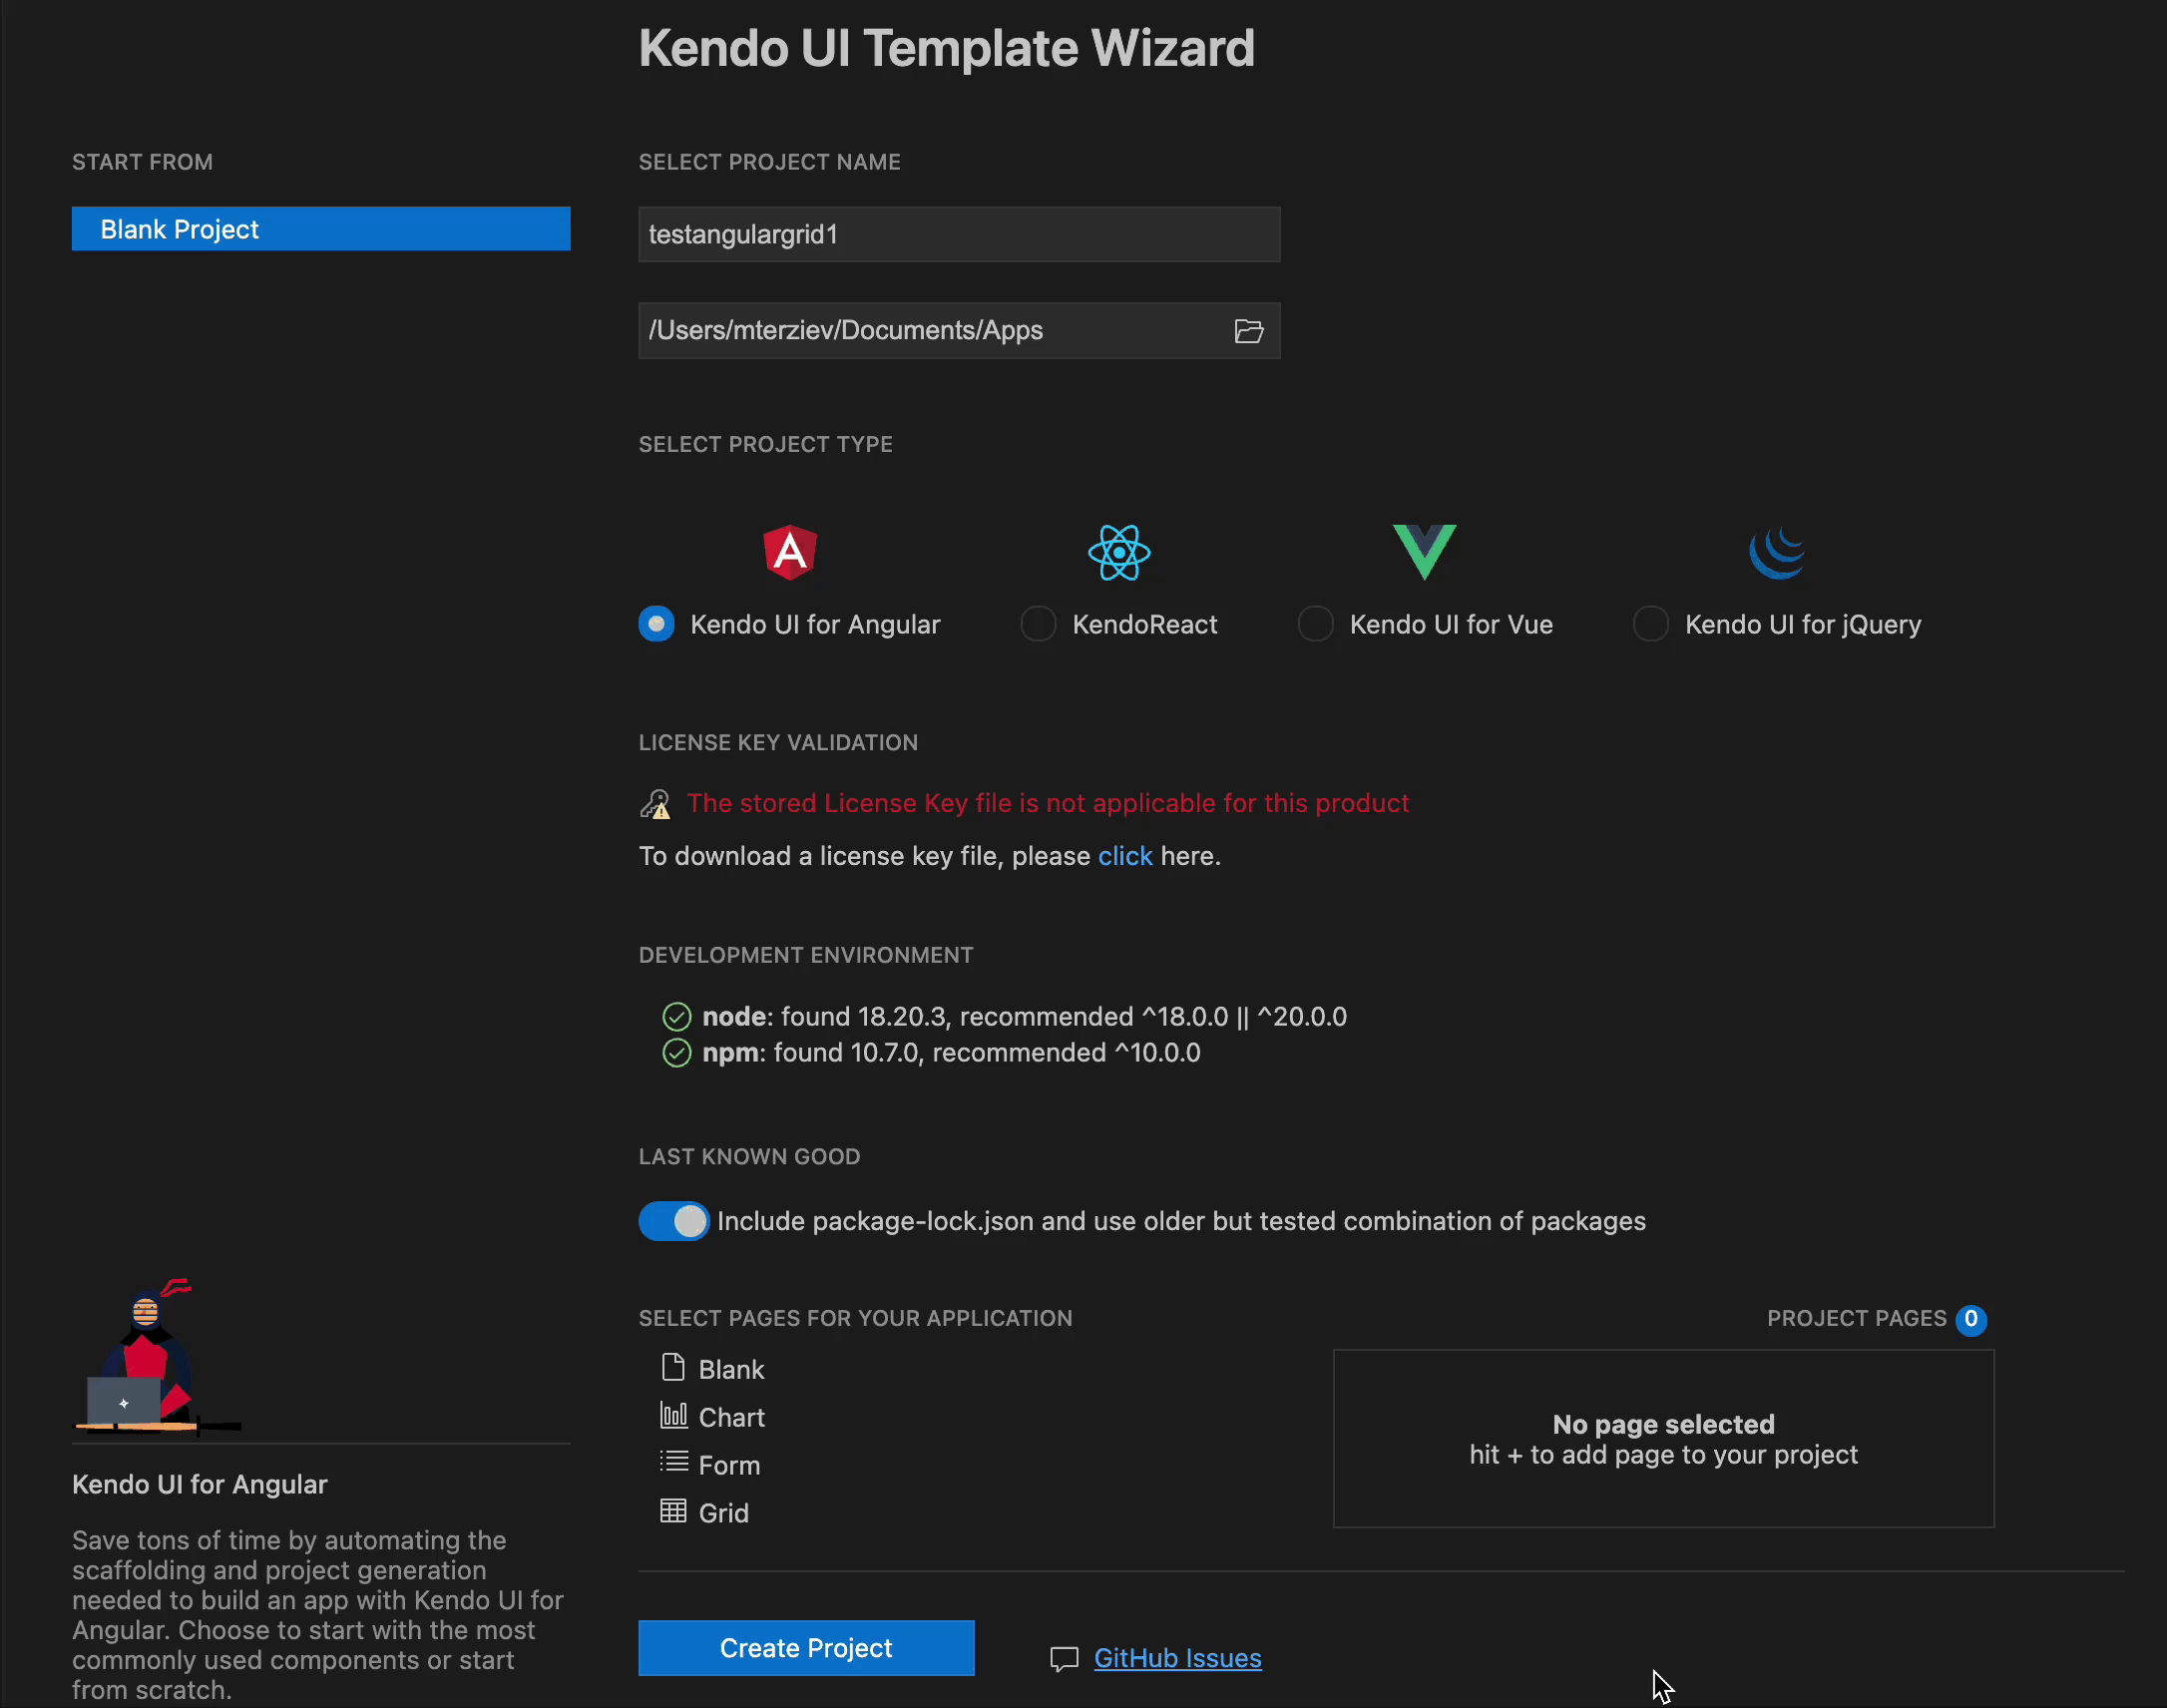This screenshot has height=1708, width=2167.
Task: Select the Blank Project start option
Action: pos(321,229)
